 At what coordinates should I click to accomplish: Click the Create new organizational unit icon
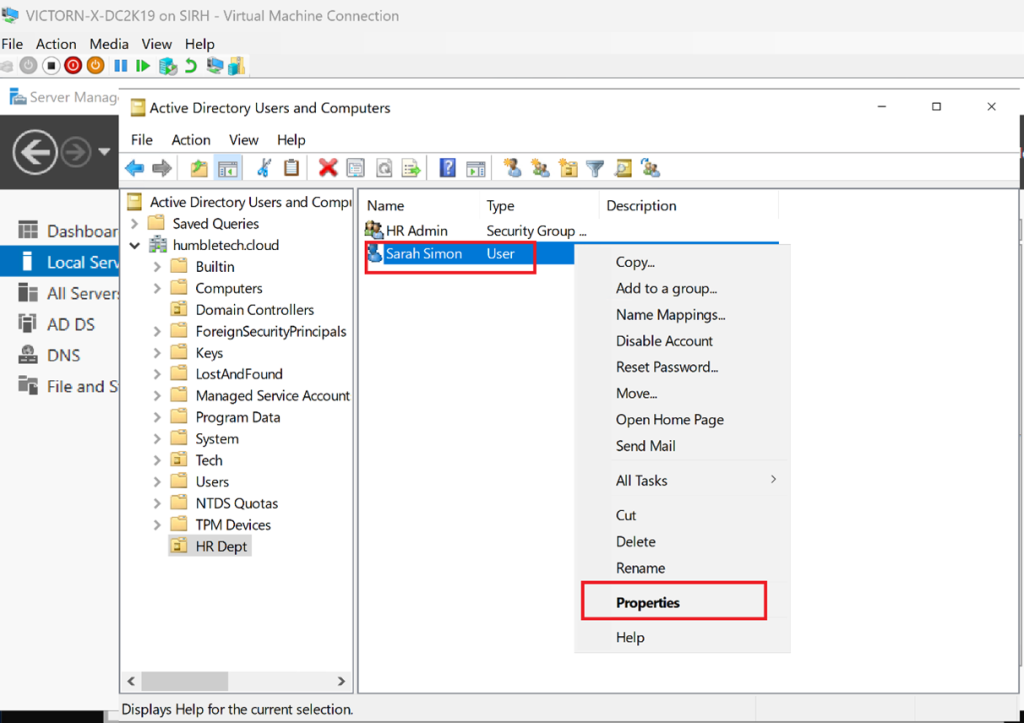(x=568, y=169)
